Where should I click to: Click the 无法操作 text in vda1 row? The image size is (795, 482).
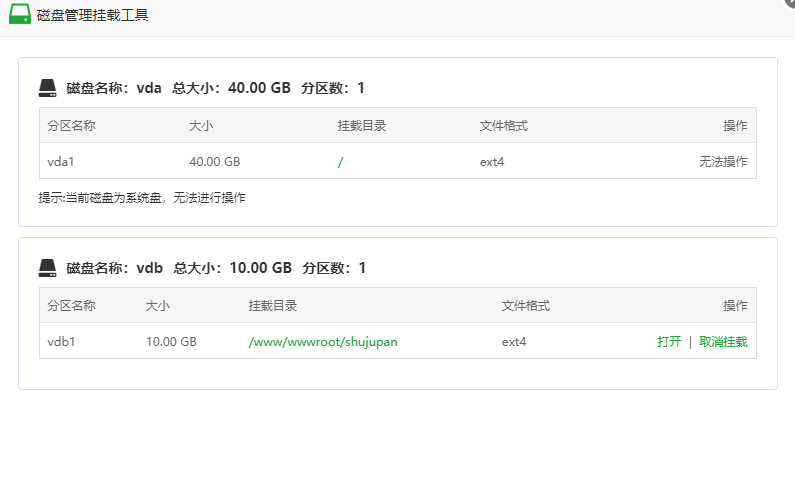(x=723, y=162)
